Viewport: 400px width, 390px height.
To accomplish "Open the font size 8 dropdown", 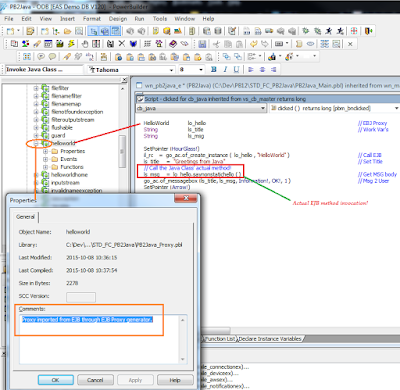I will [201, 70].
